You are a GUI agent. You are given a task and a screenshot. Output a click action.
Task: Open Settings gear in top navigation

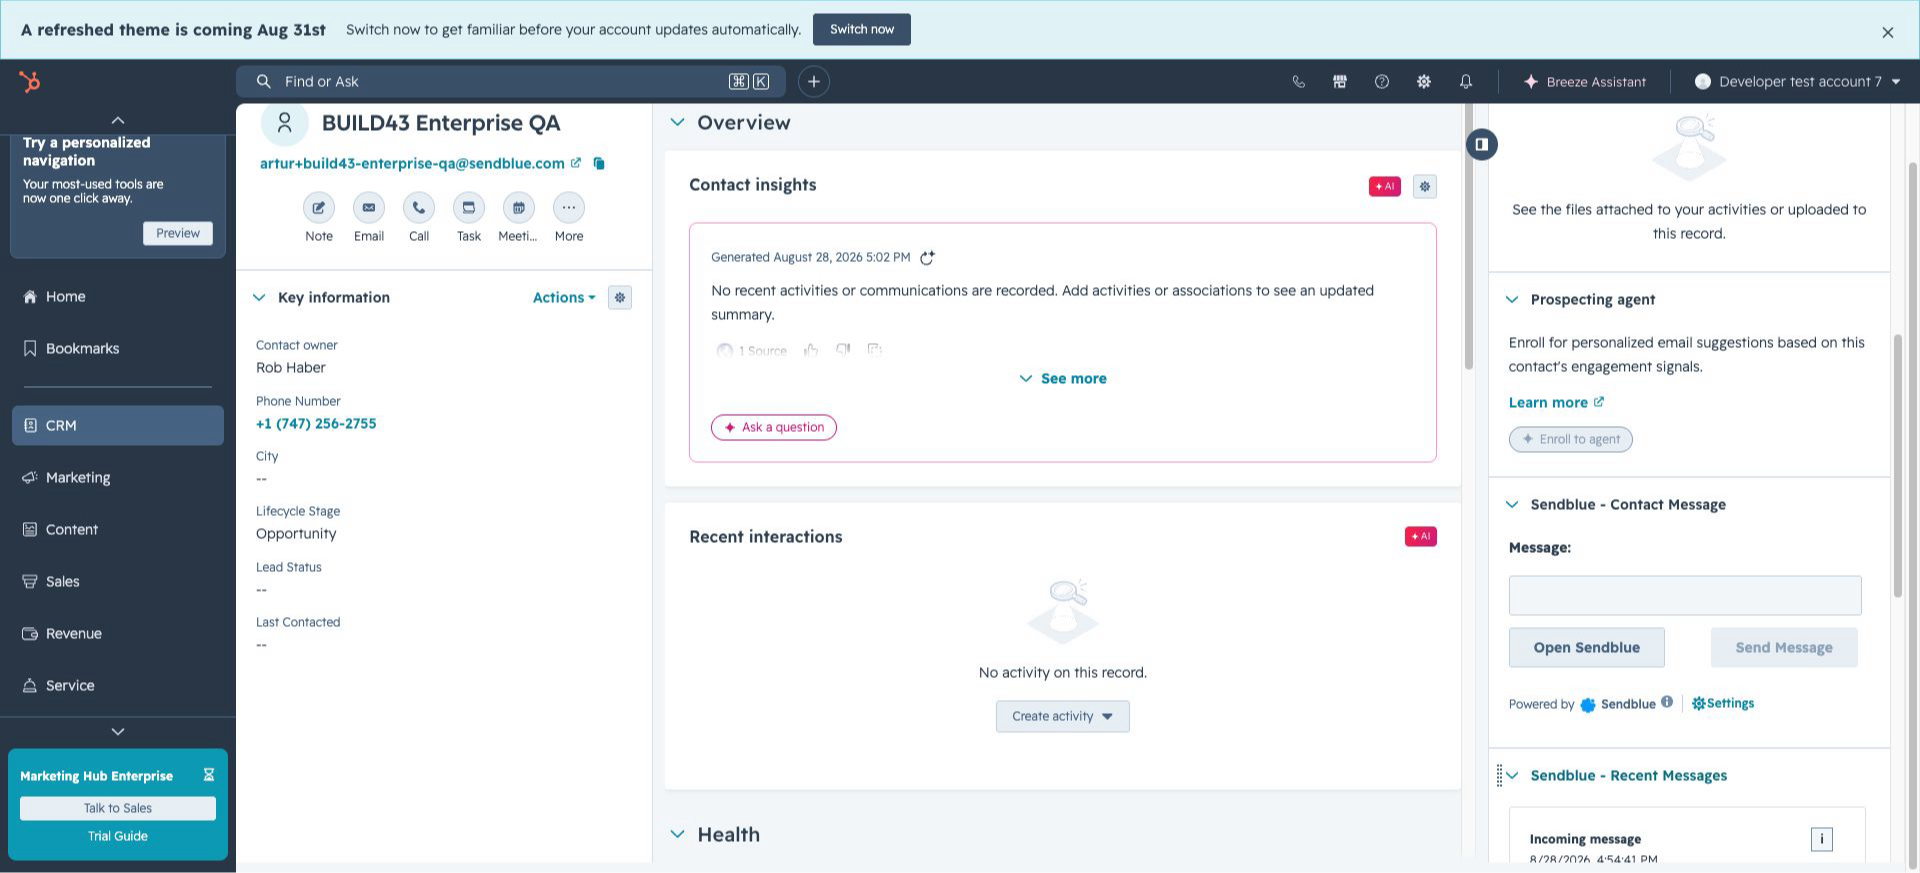click(x=1424, y=82)
